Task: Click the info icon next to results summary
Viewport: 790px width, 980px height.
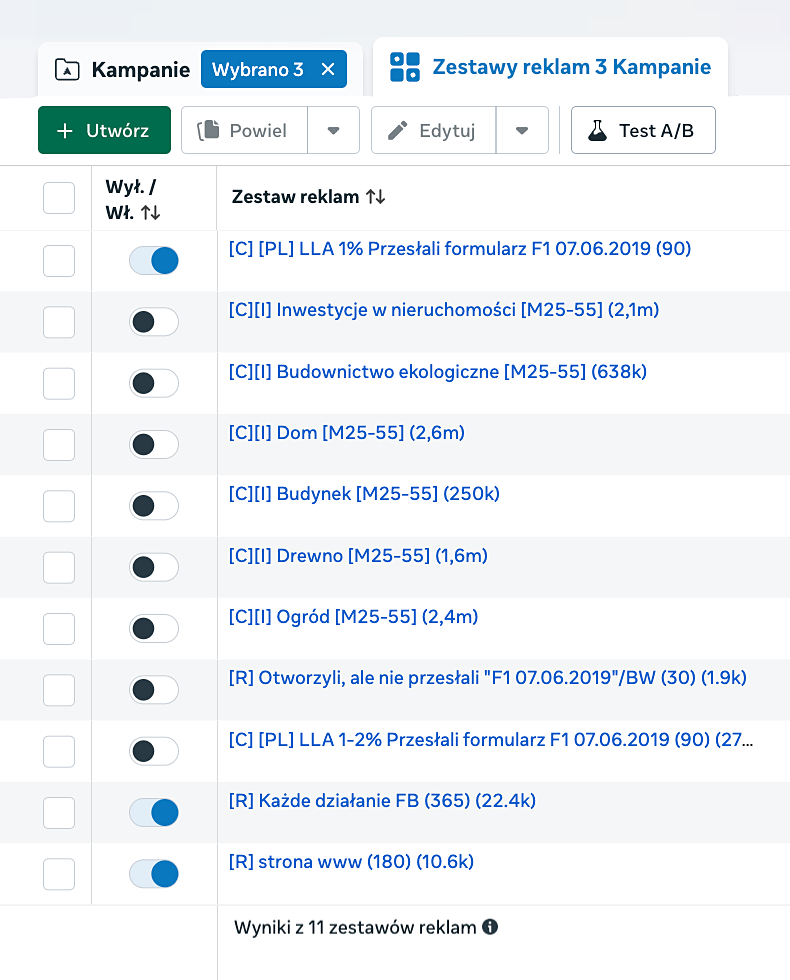Action: click(490, 927)
